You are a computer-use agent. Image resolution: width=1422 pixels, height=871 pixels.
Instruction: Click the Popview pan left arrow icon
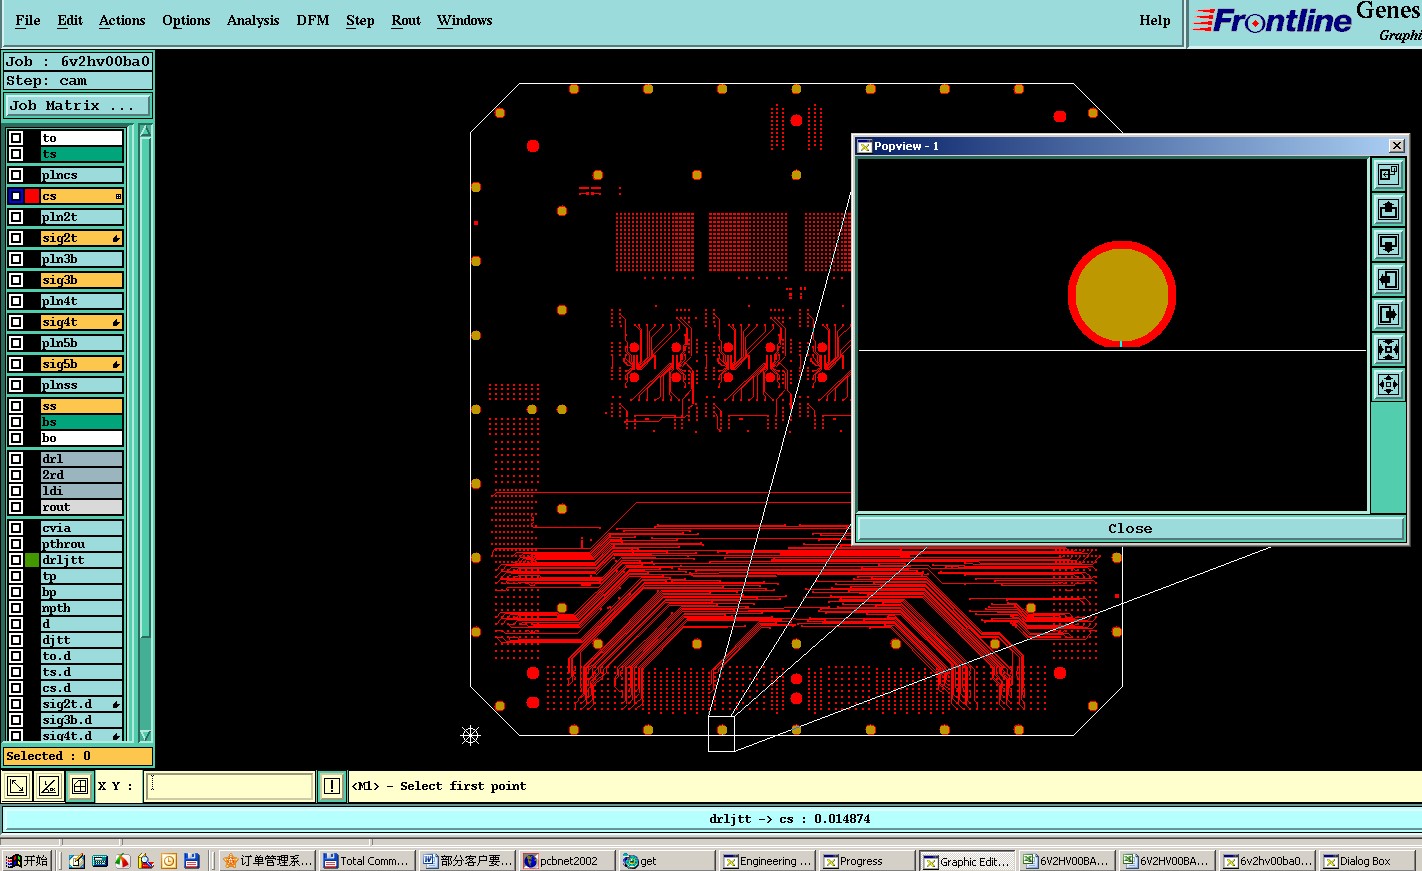click(1388, 280)
